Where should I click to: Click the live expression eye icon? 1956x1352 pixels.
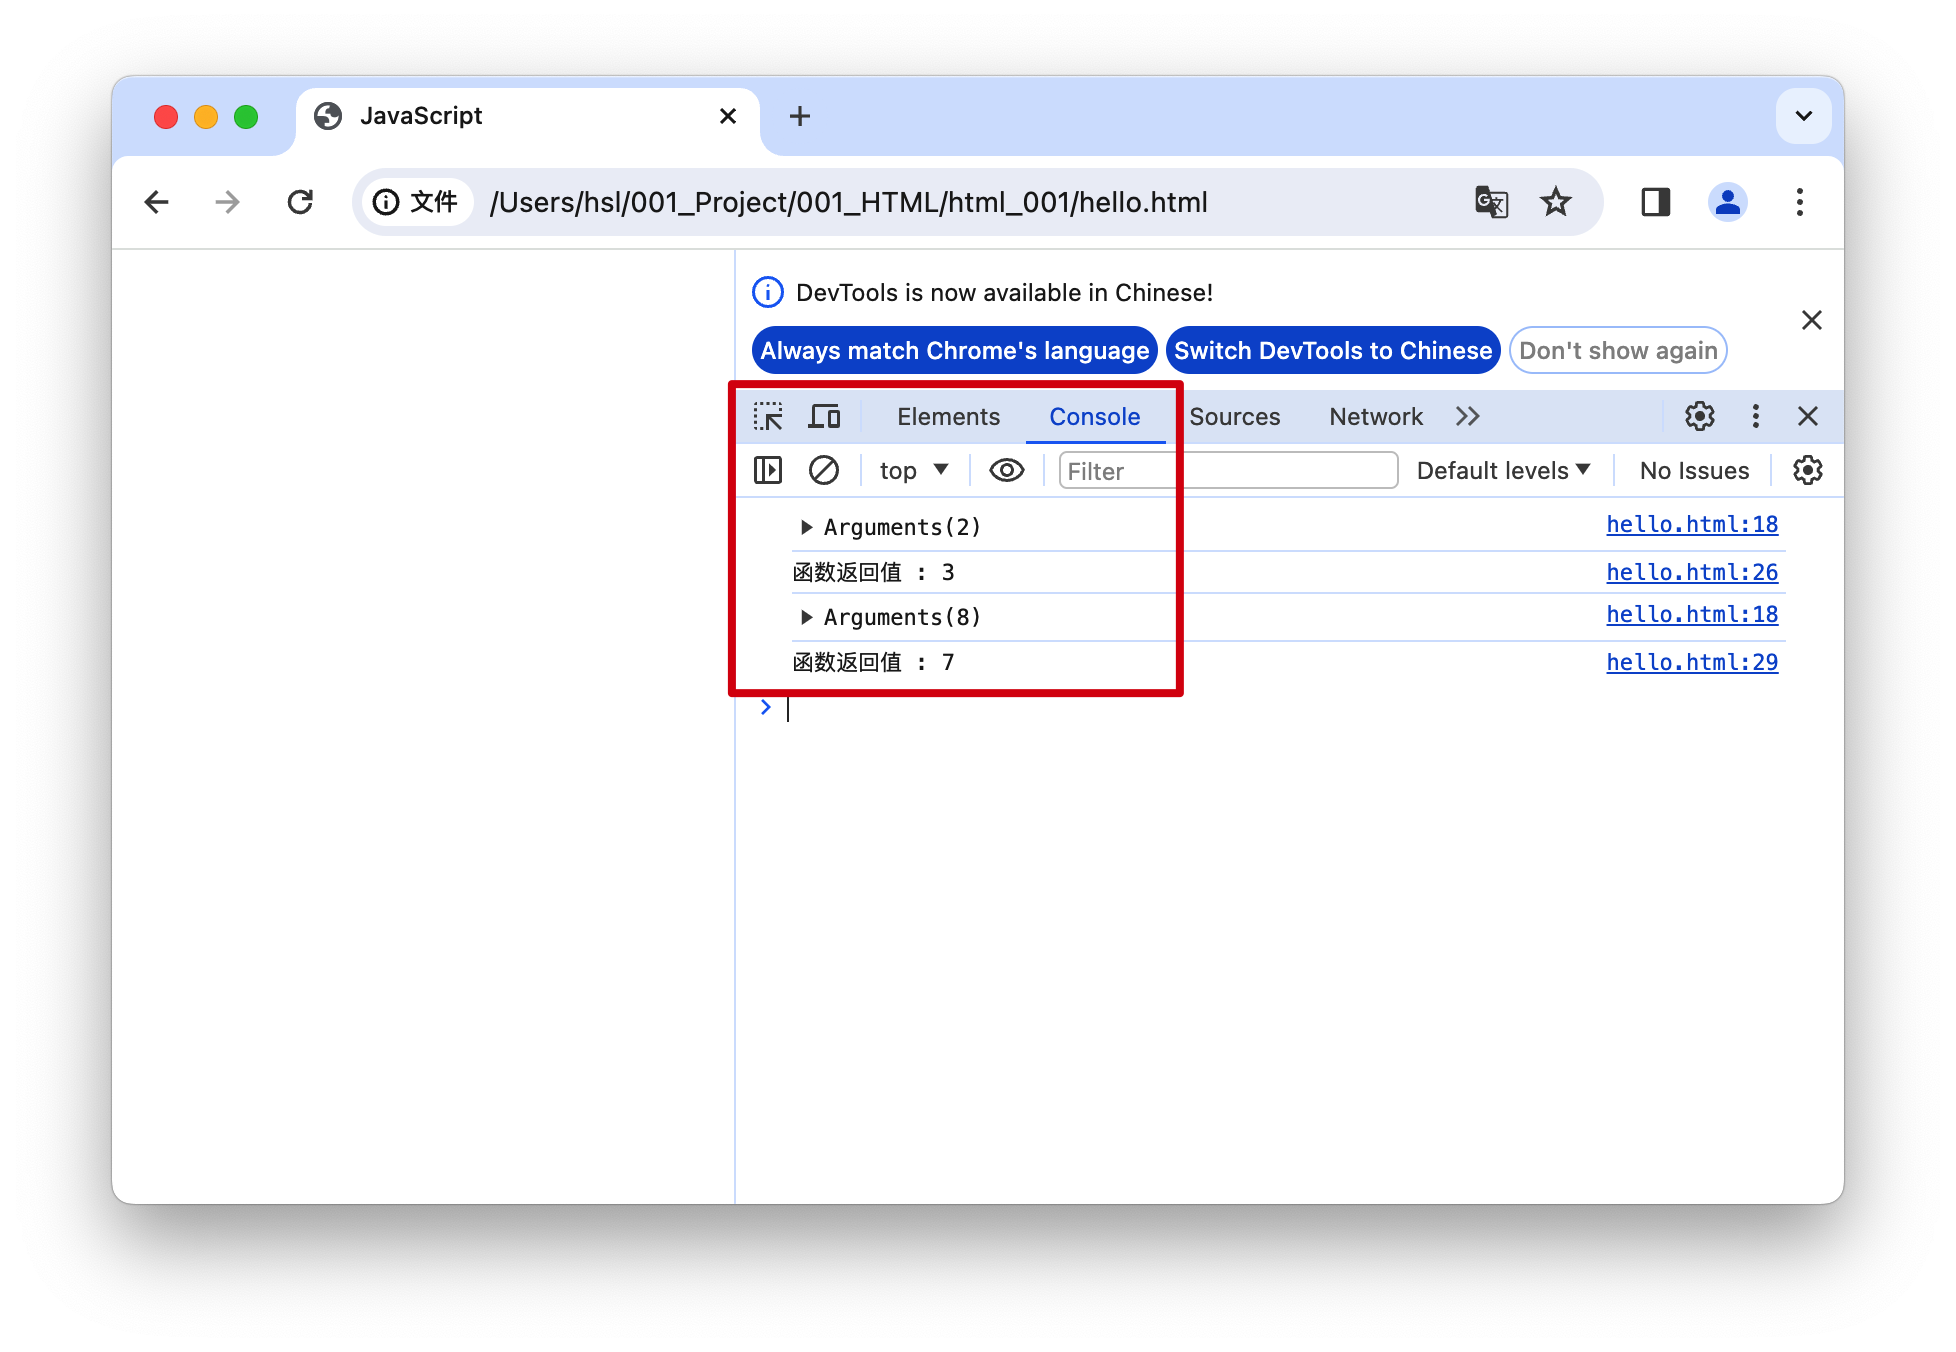click(x=1006, y=470)
